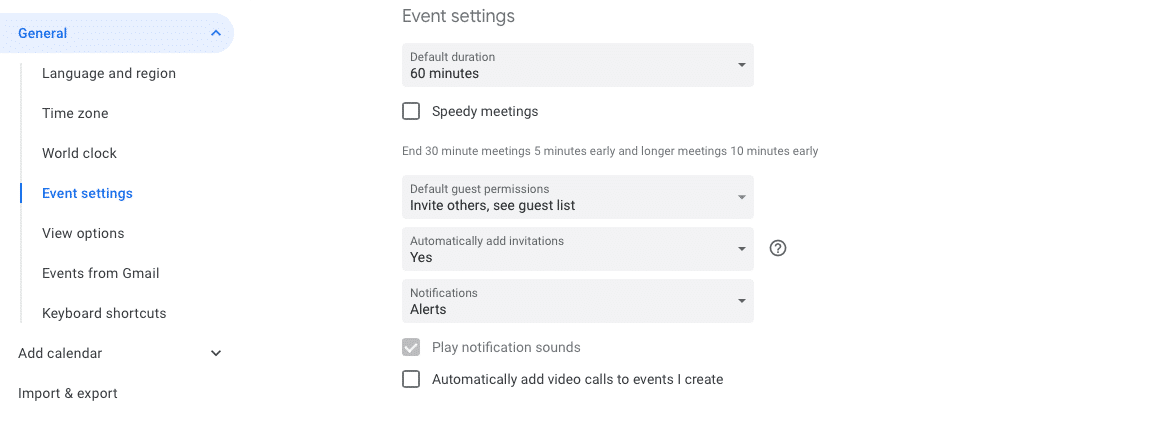Click the Default duration dropdown arrow
Screen dimensions: 1174x447
click(741, 65)
